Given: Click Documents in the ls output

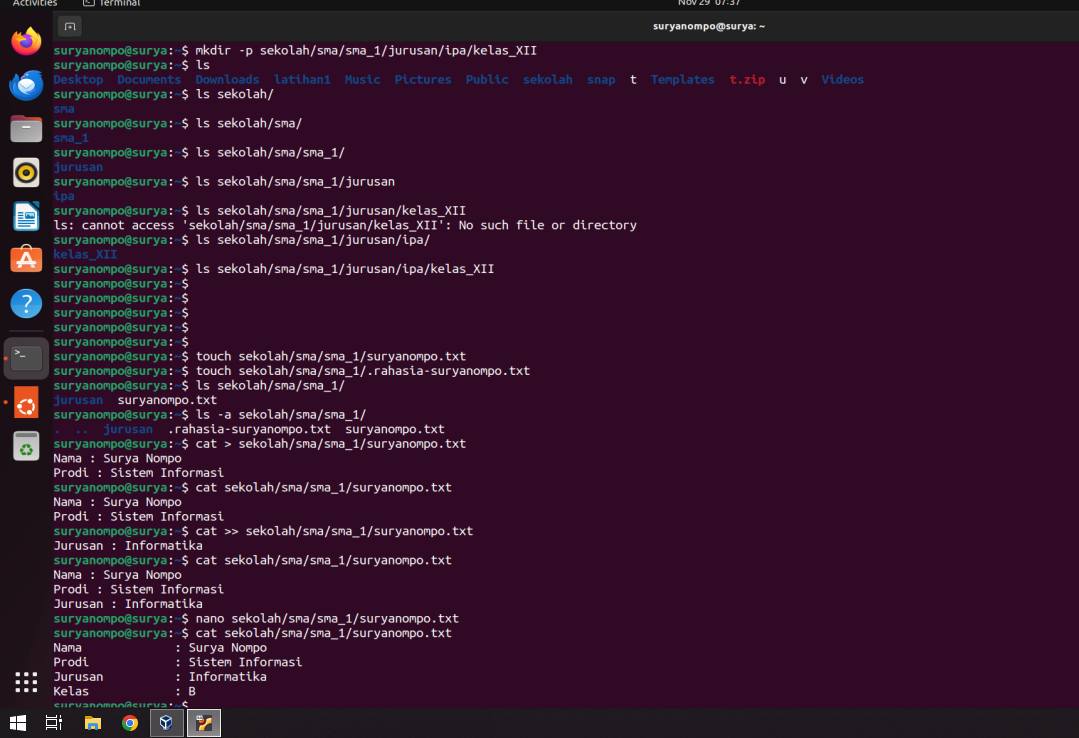Looking at the screenshot, I should [x=149, y=79].
